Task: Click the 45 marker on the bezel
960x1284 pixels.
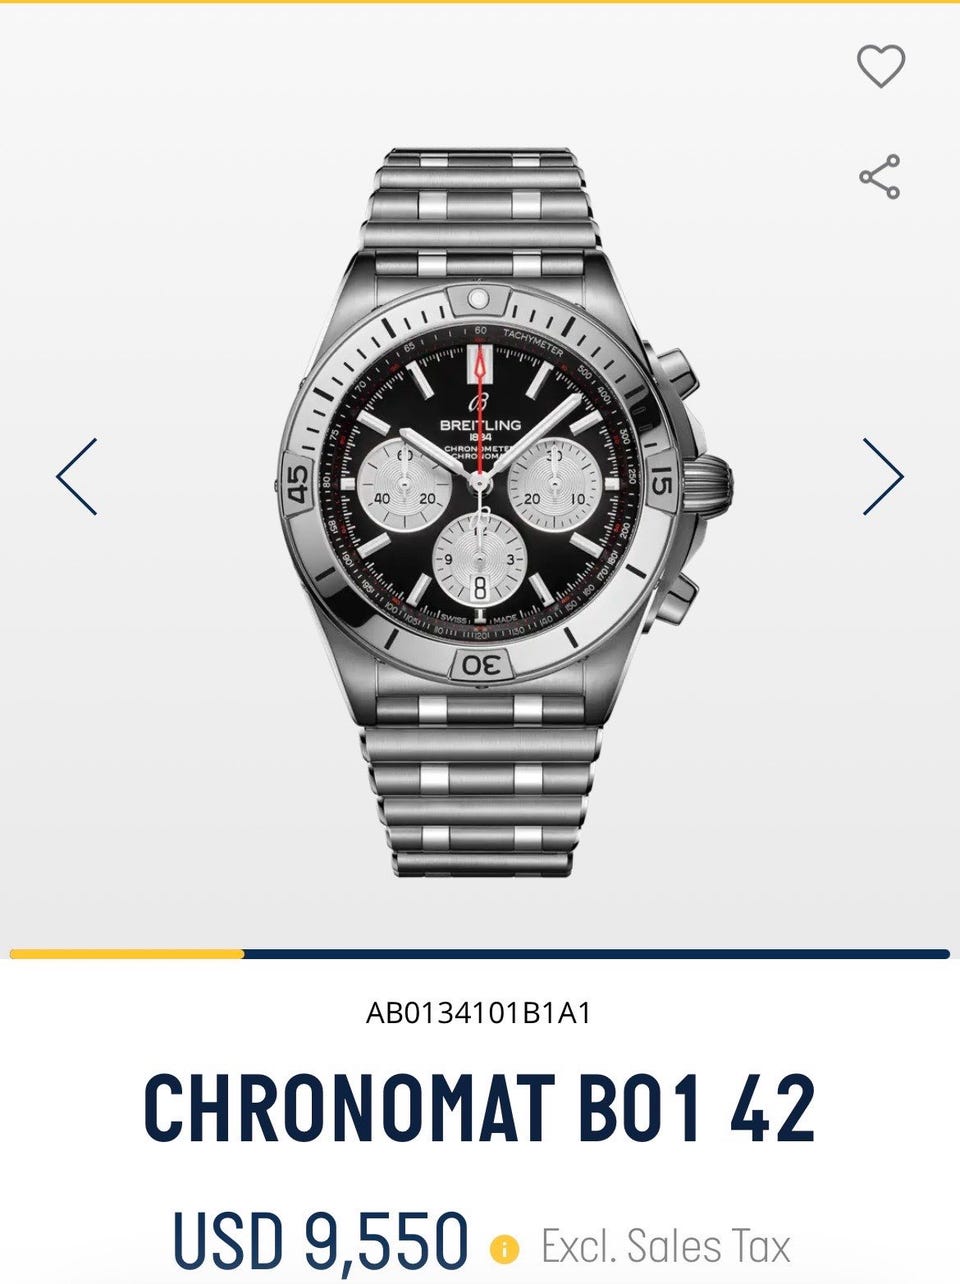Action: point(298,481)
